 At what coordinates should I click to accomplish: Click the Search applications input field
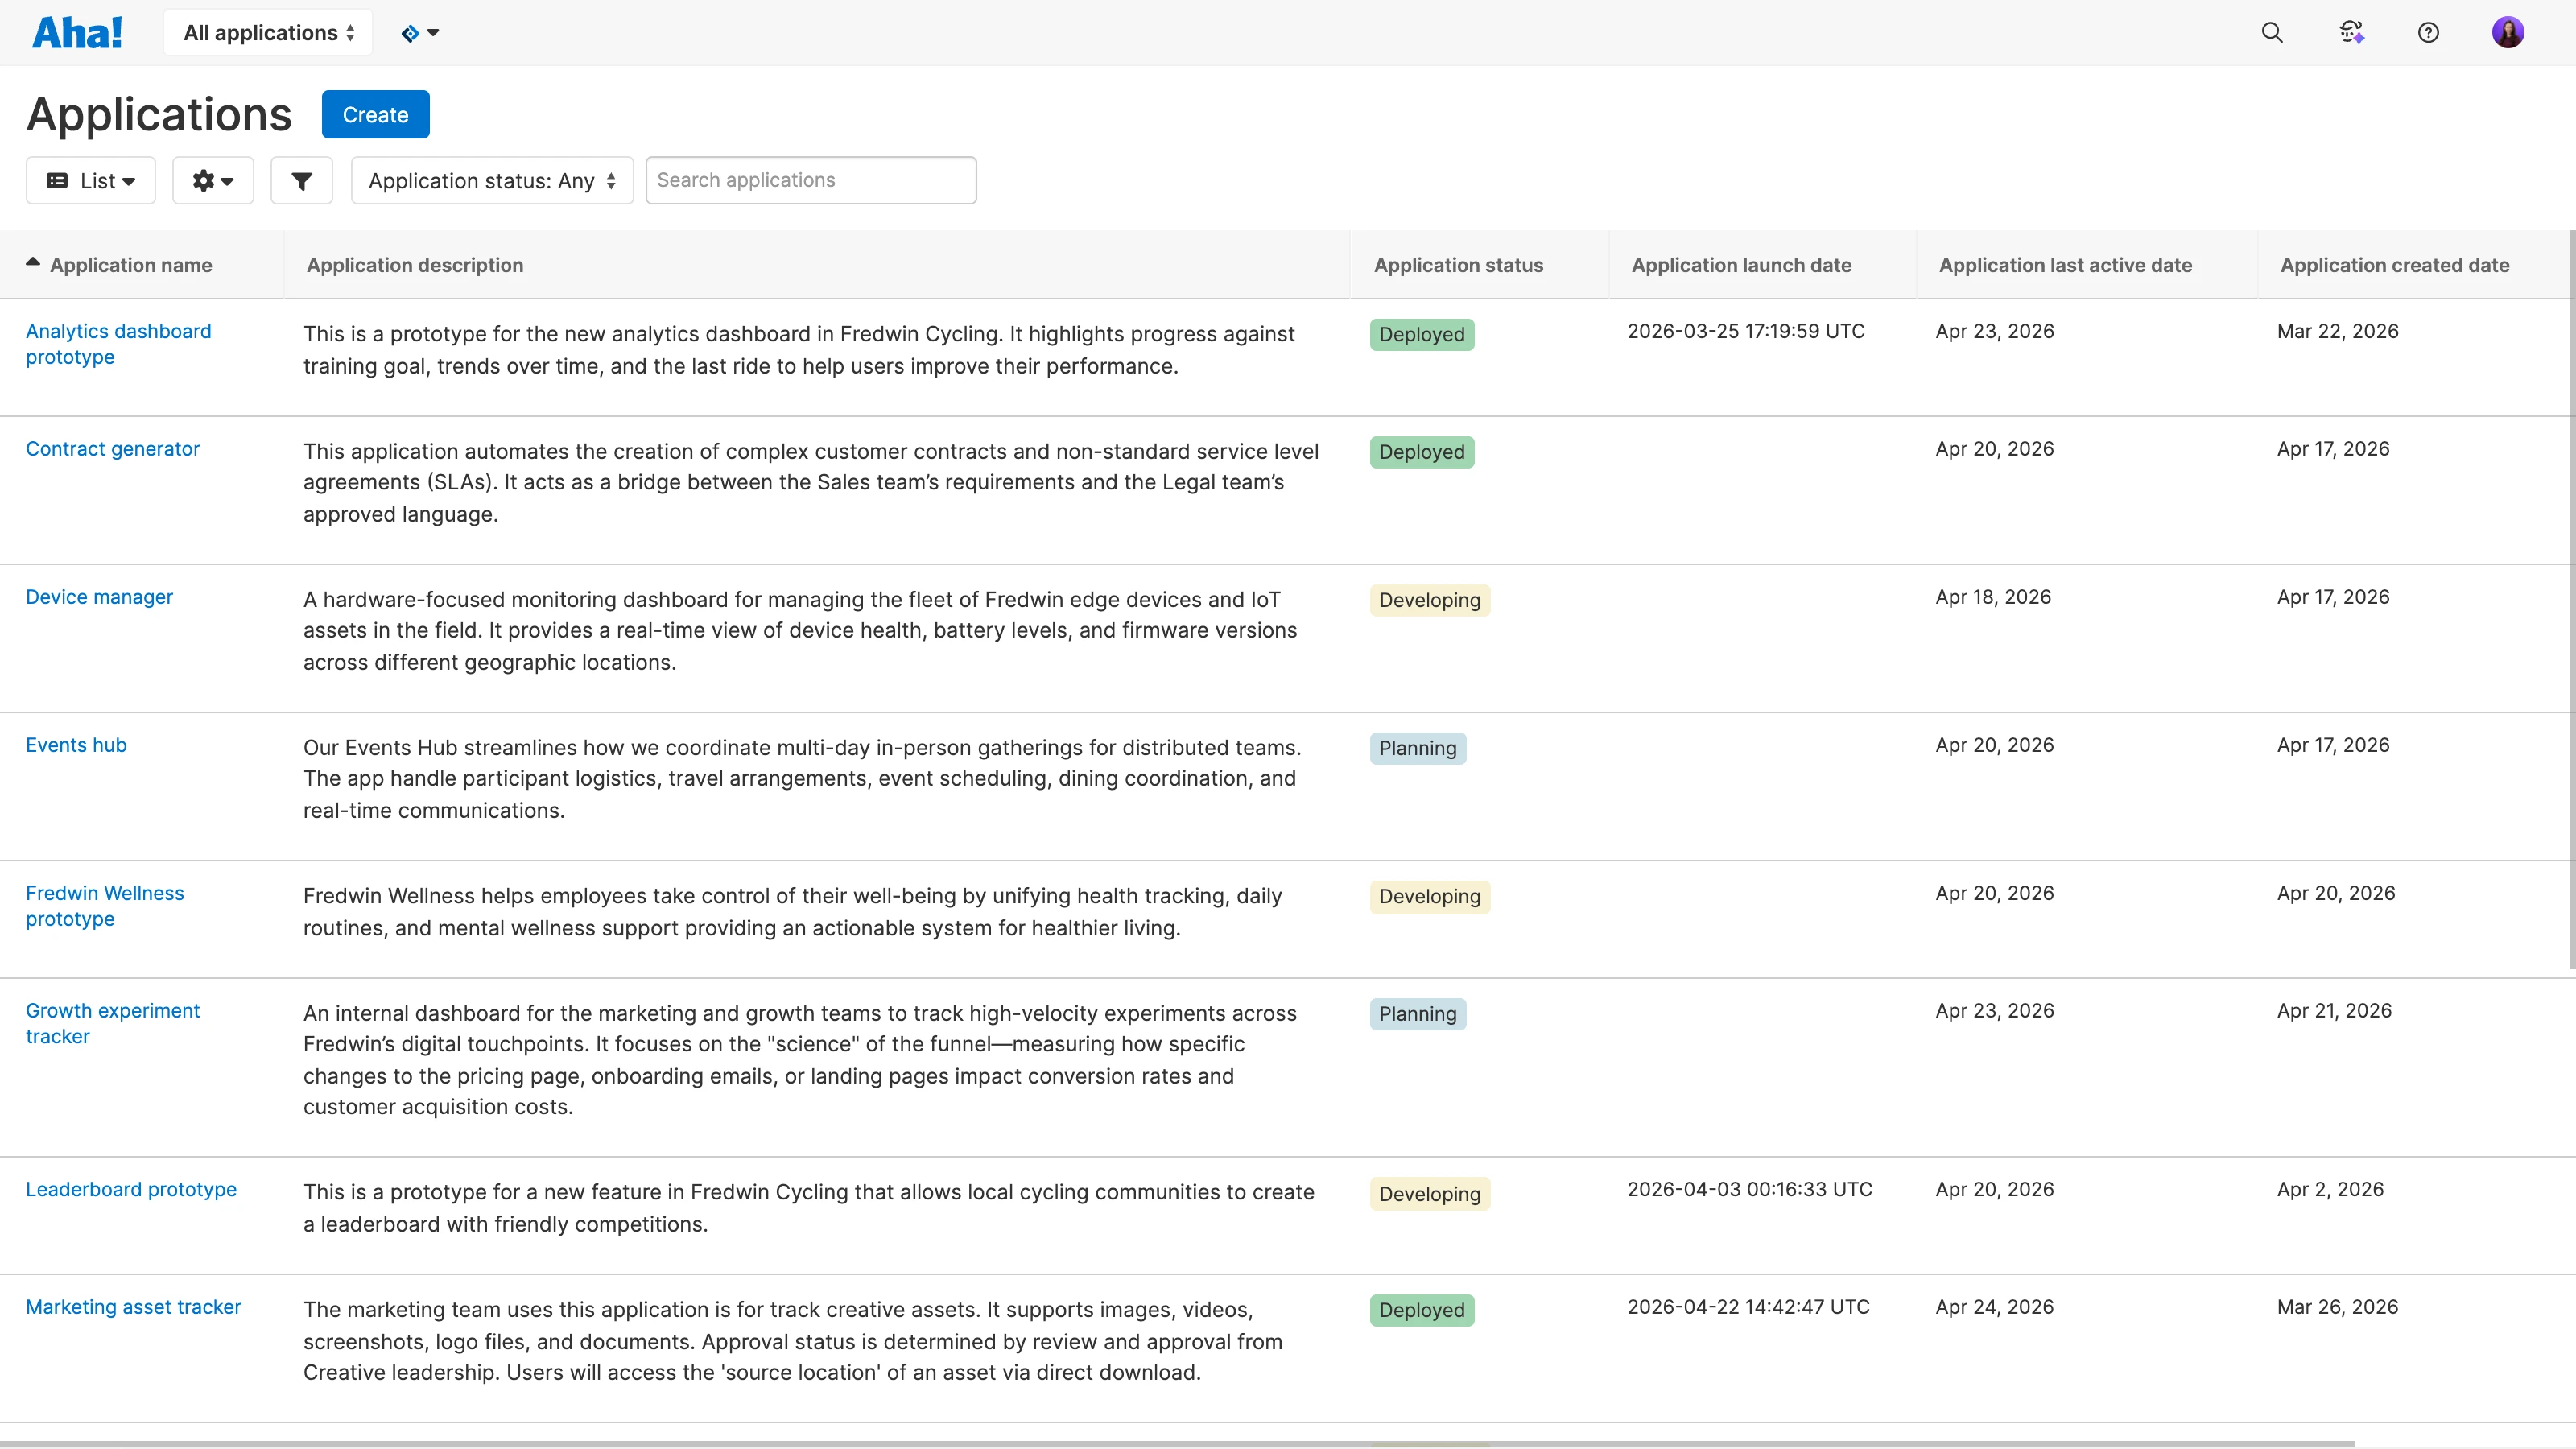[x=810, y=180]
